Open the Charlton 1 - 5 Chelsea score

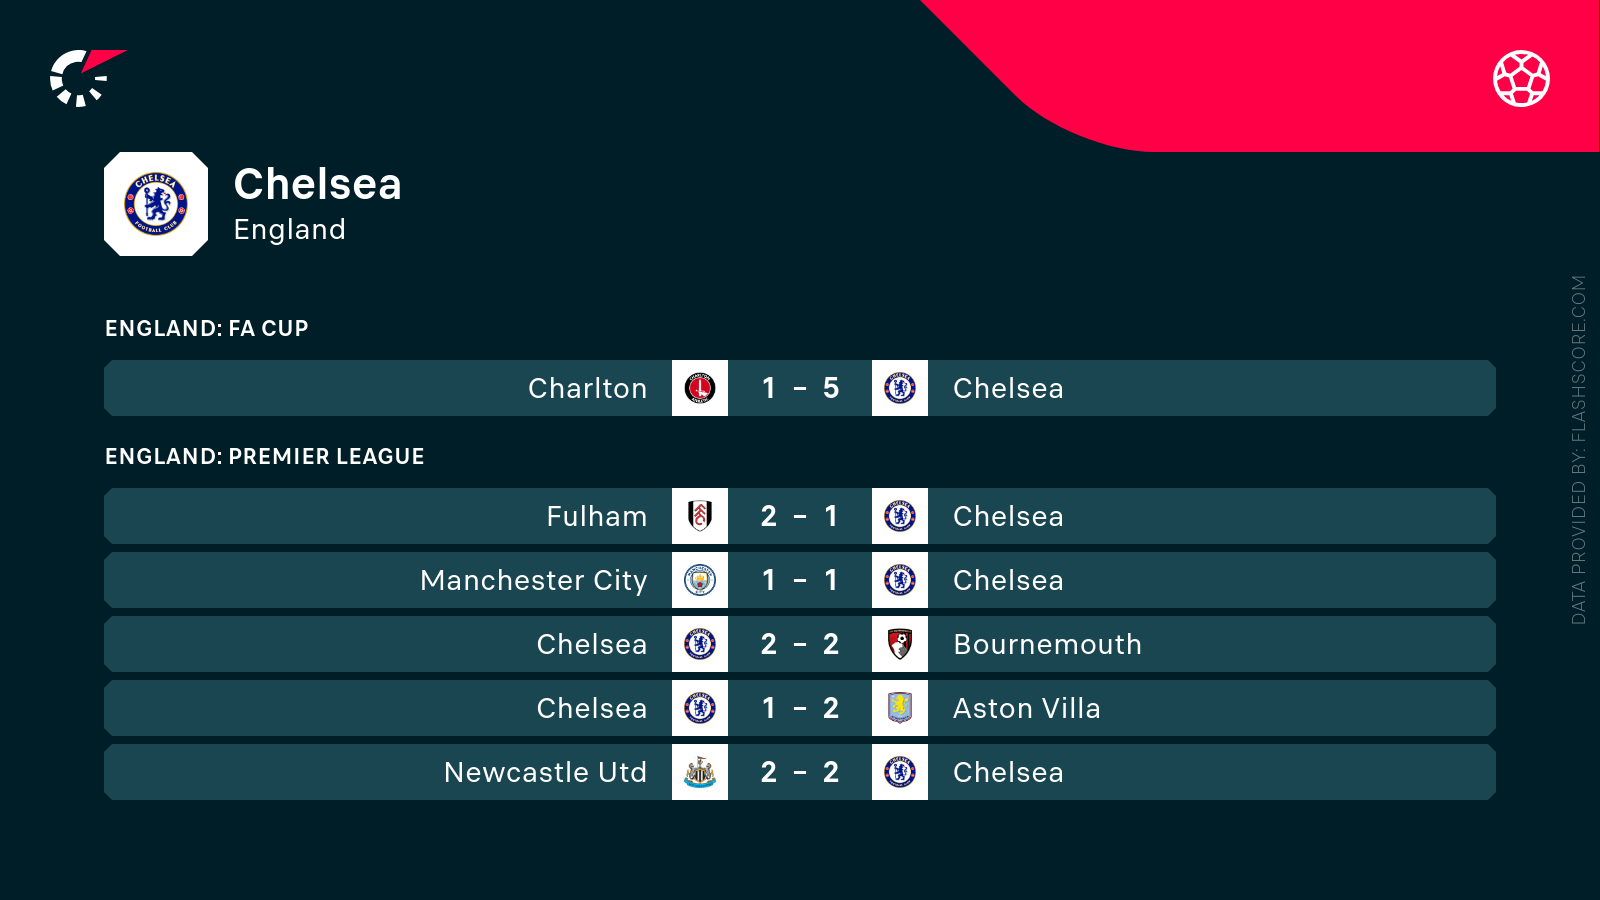[x=800, y=388]
